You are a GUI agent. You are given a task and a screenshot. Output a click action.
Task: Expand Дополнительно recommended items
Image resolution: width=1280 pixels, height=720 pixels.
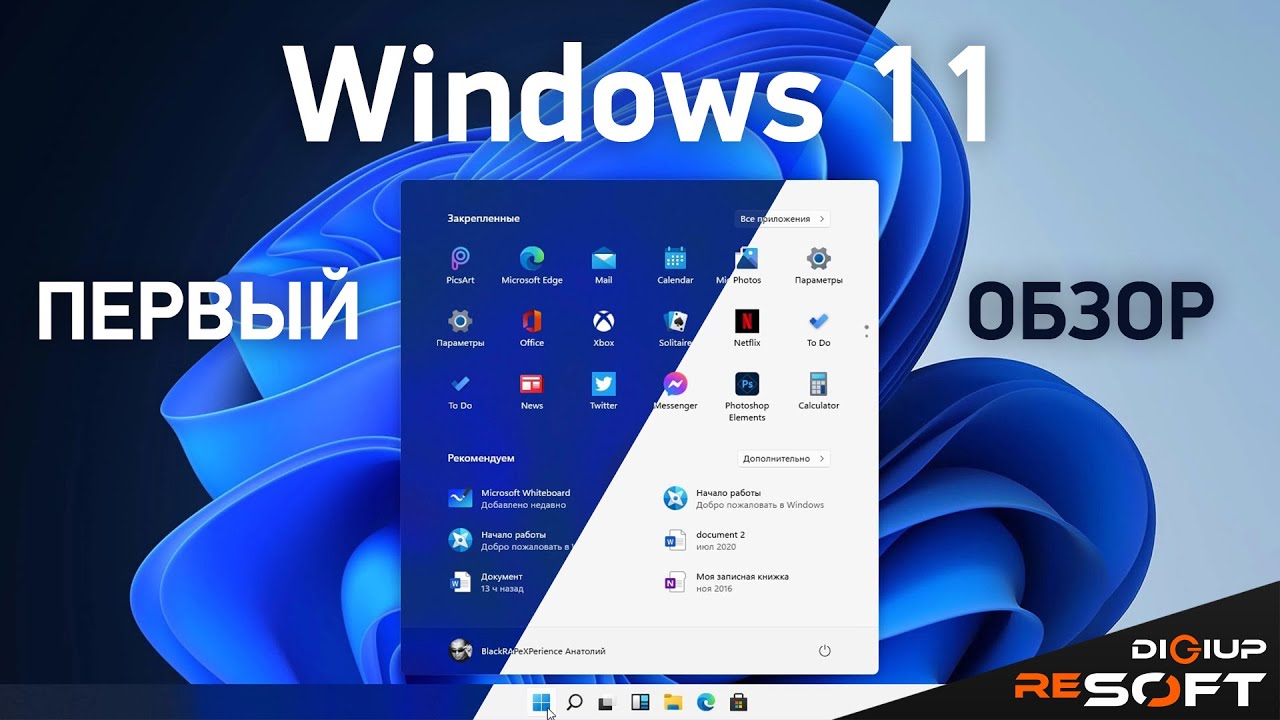coord(783,458)
